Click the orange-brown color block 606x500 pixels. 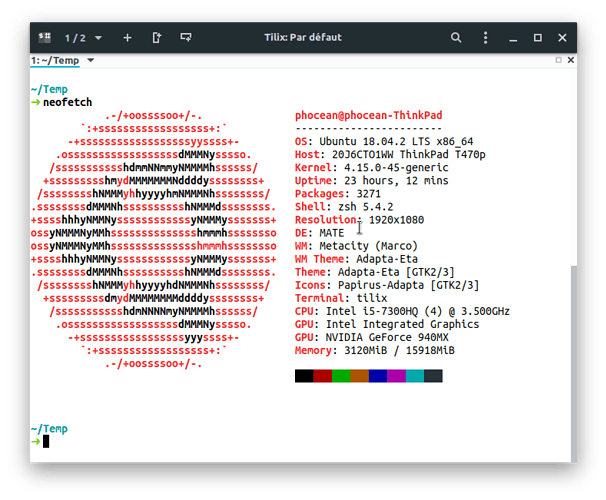(360, 376)
